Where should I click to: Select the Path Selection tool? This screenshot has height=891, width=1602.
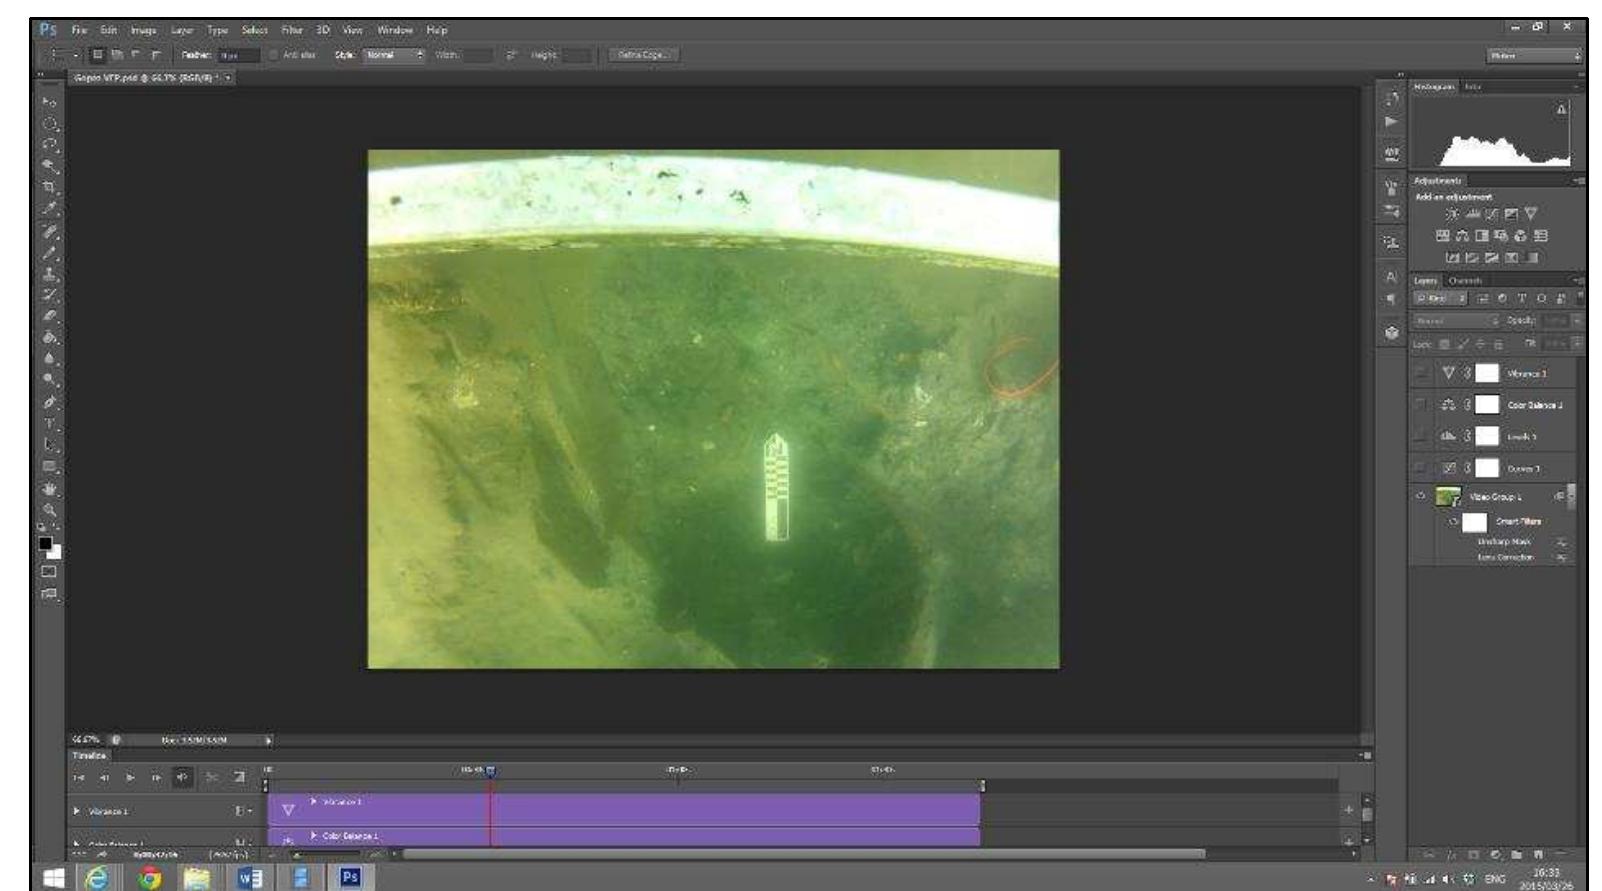click(49, 444)
